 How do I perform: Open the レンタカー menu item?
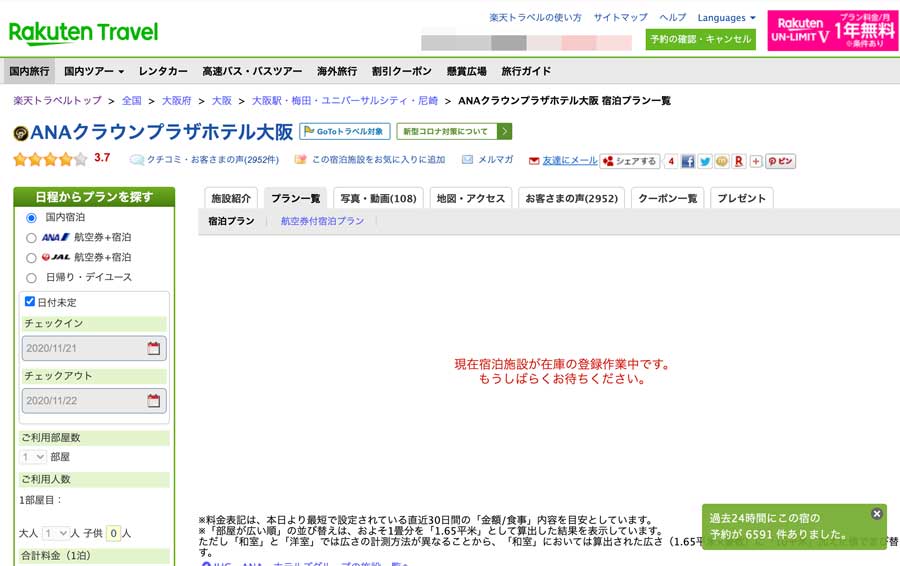[x=163, y=71]
